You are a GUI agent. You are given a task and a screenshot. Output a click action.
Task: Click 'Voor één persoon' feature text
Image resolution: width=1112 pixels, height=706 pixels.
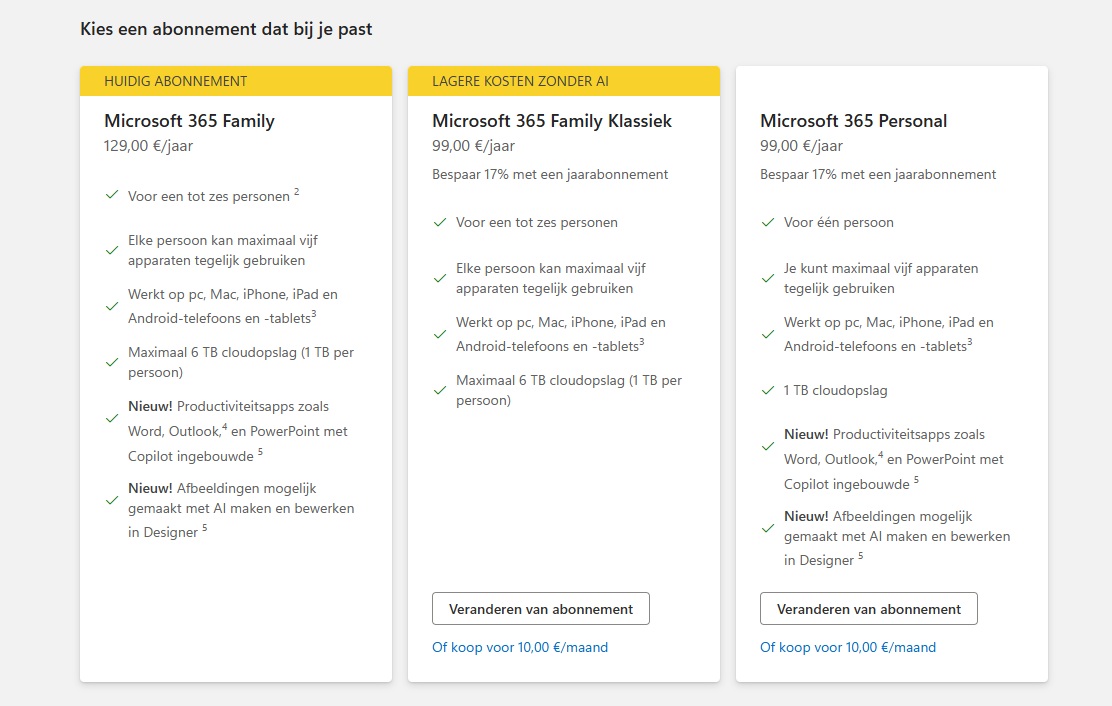pyautogui.click(x=839, y=223)
